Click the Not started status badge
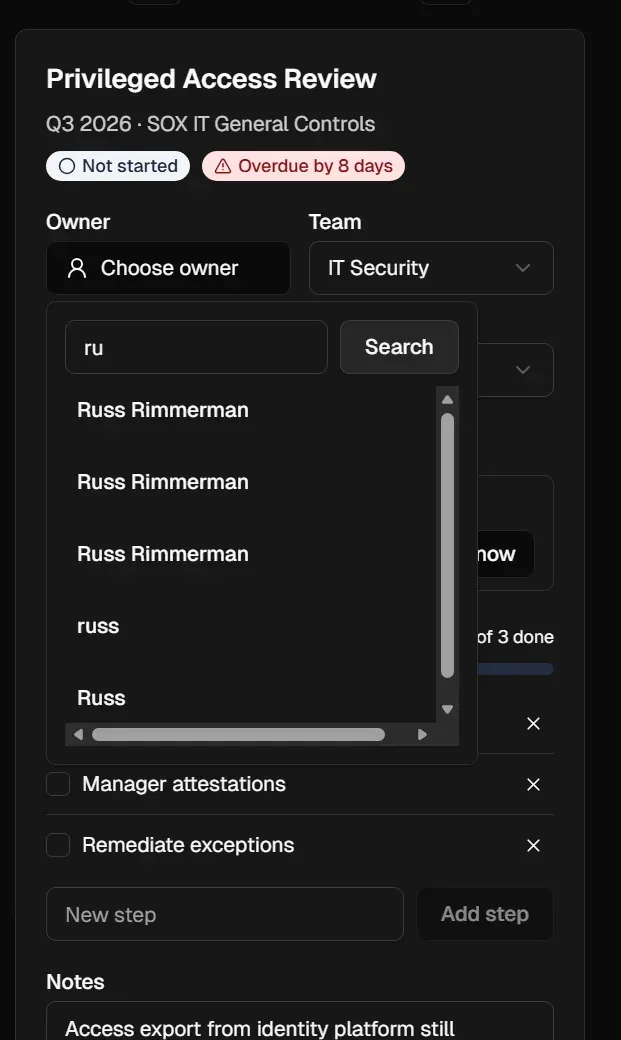Image resolution: width=621 pixels, height=1040 pixels. coord(118,166)
